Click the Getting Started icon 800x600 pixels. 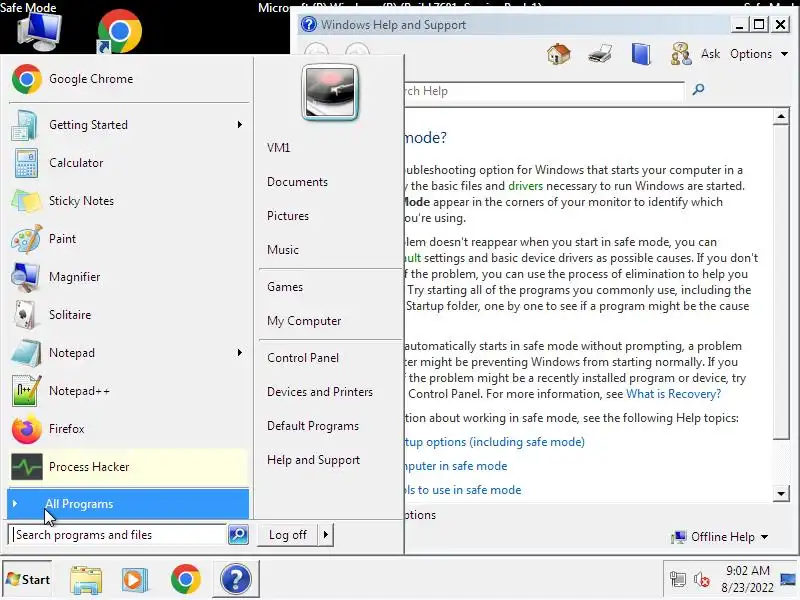(x=24, y=125)
